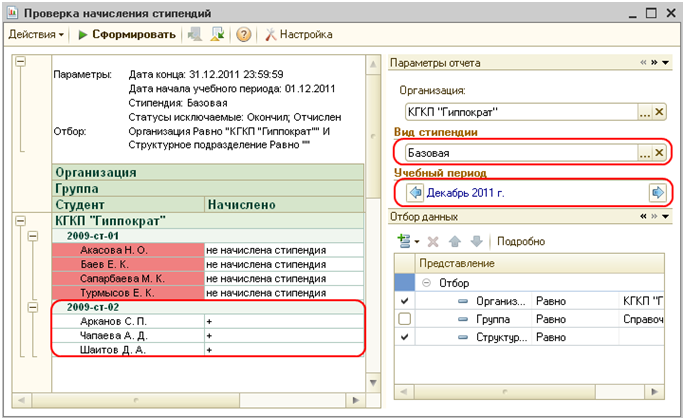The image size is (685, 420).
Task: Click the add filter item icon
Action: (x=405, y=241)
